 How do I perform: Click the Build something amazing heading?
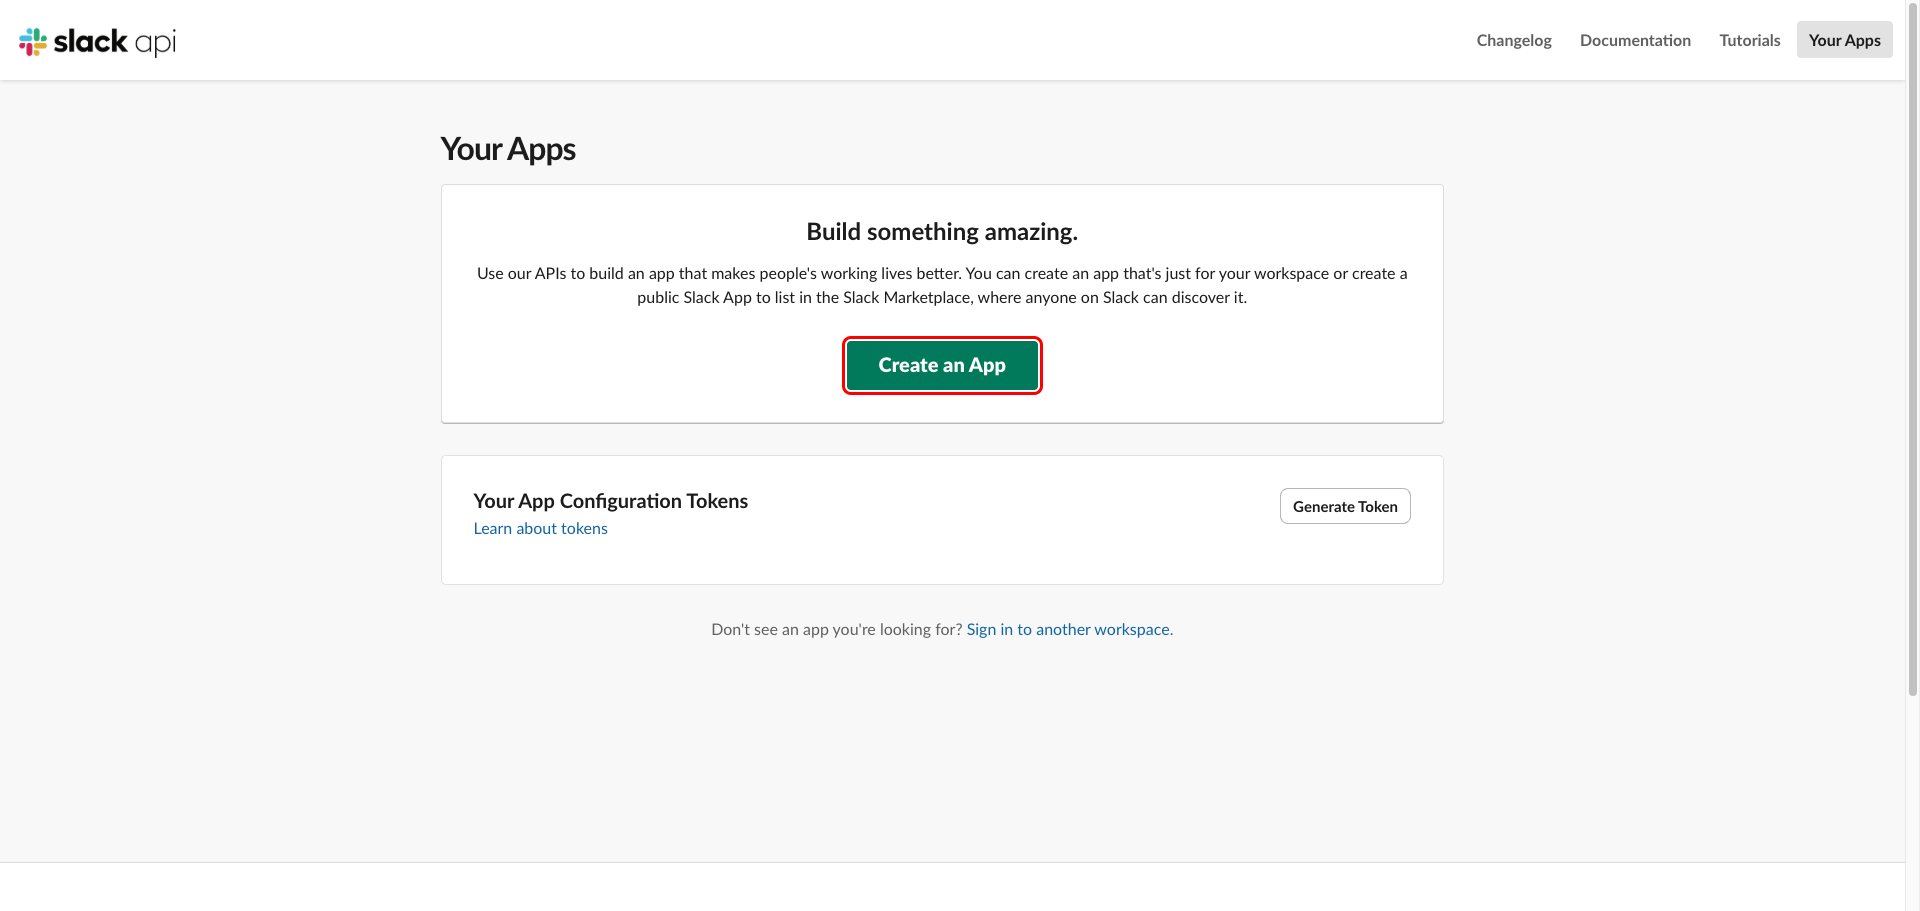[942, 232]
